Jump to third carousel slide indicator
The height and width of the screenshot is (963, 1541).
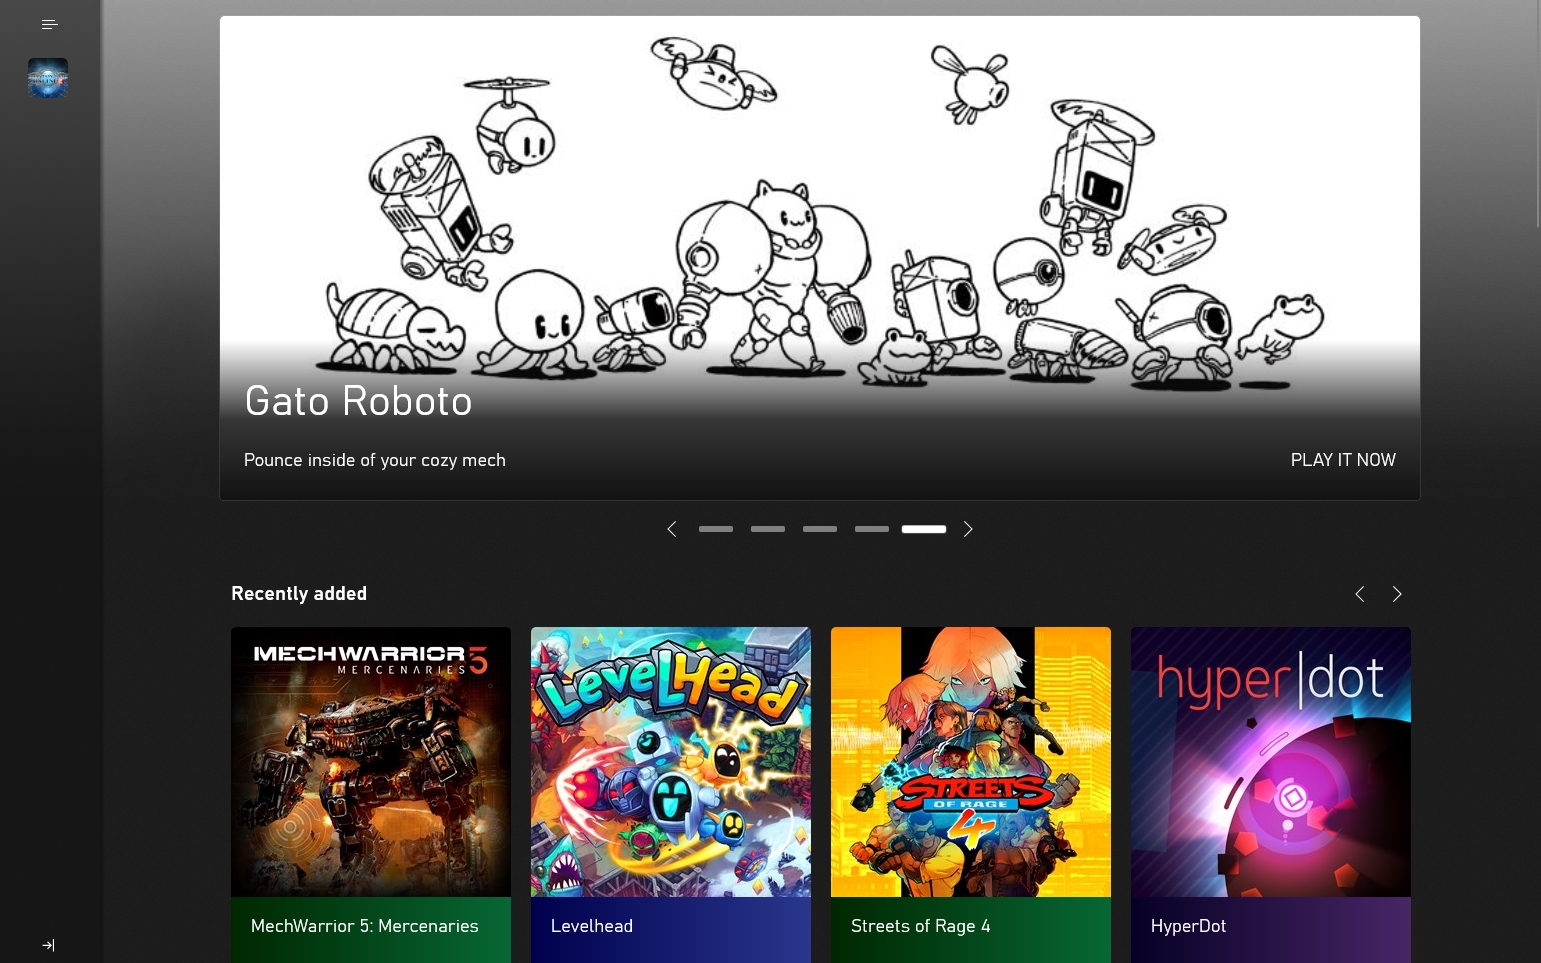point(820,529)
